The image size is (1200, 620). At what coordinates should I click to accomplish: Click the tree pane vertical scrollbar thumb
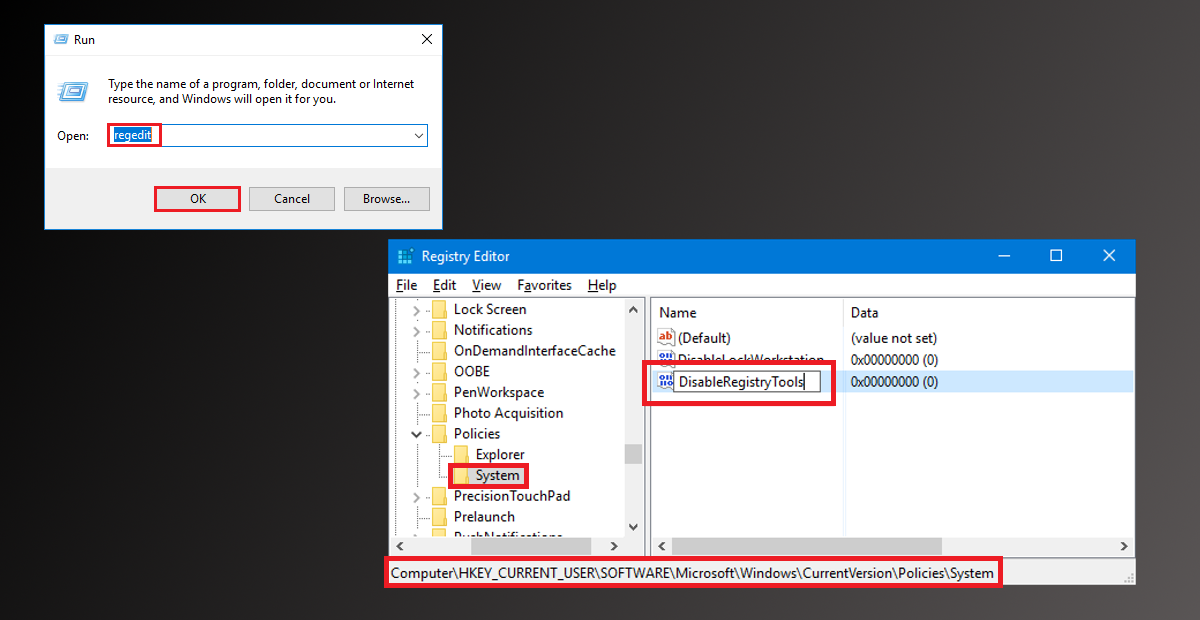coord(633,454)
